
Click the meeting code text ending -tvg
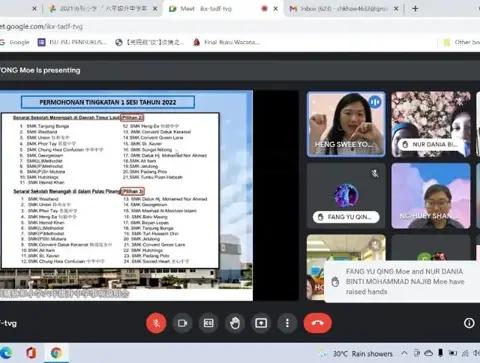click(8, 323)
